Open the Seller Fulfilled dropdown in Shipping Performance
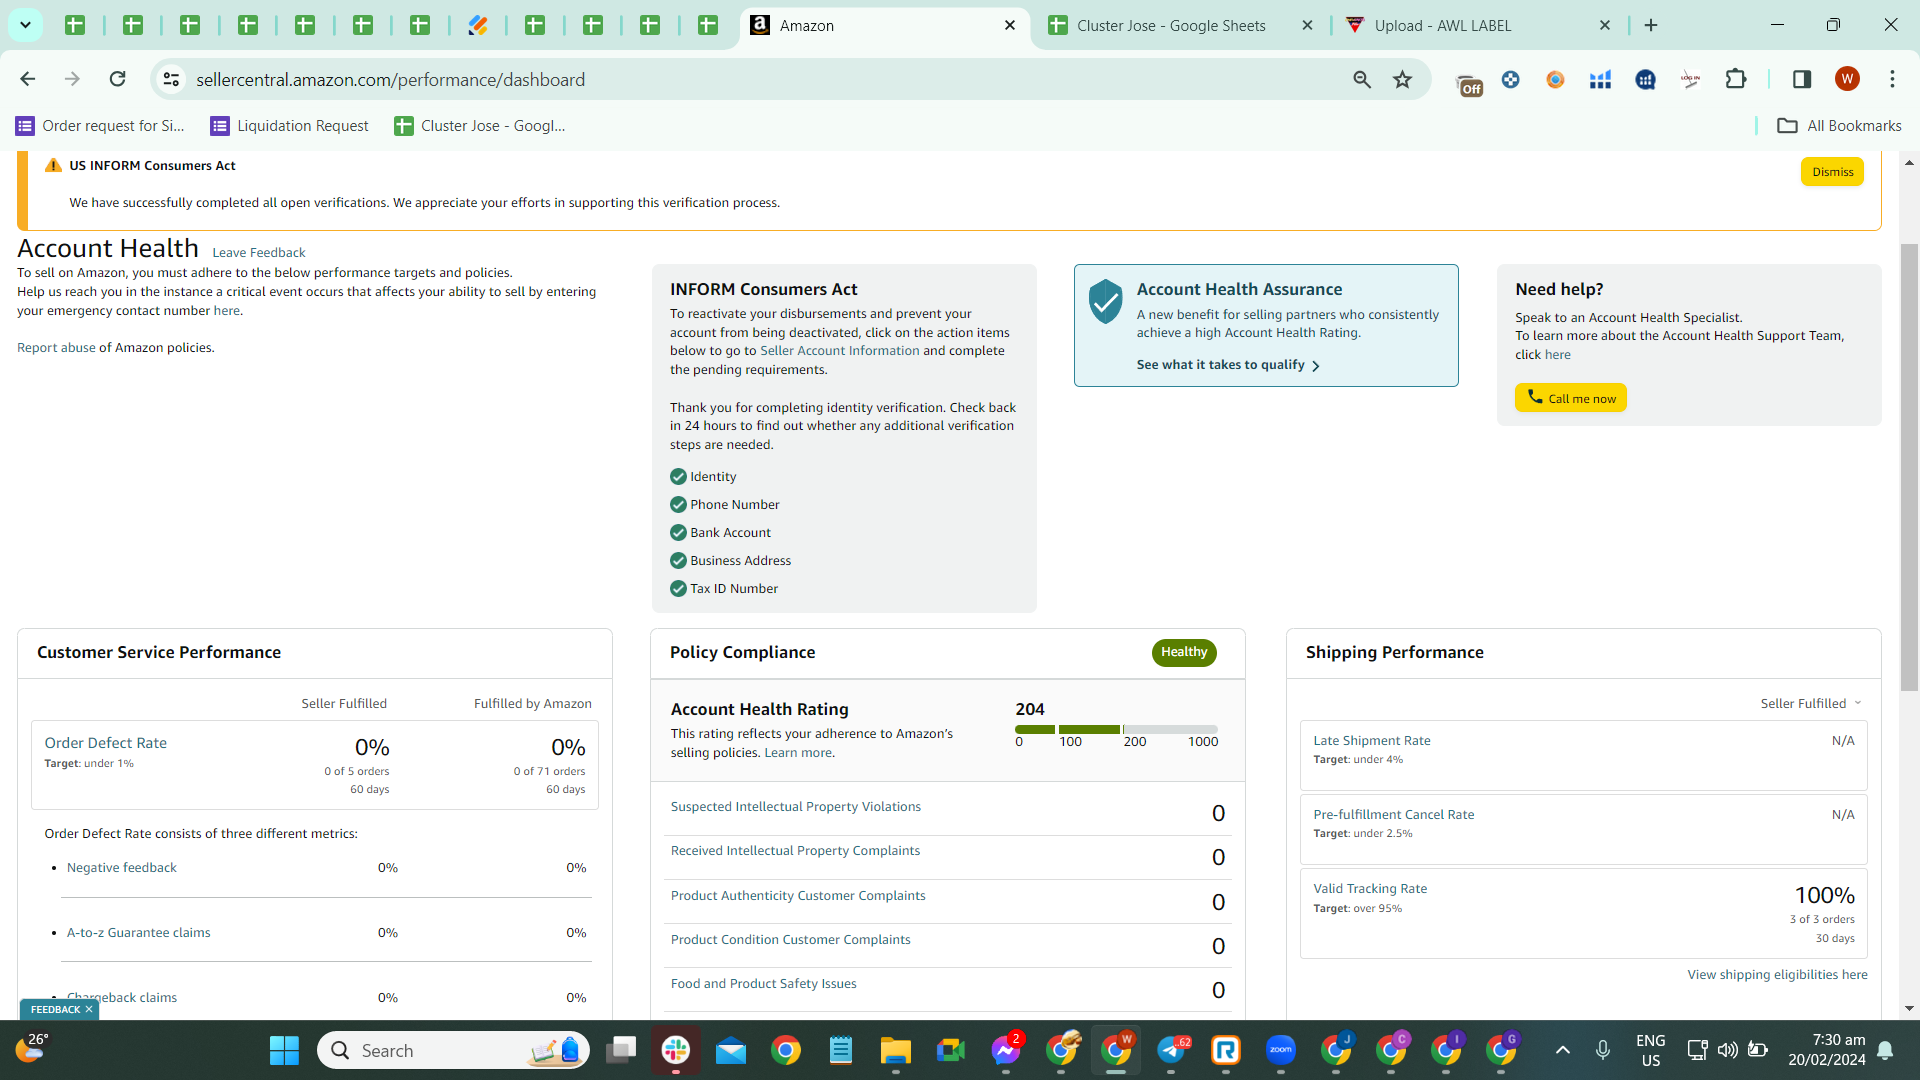 (x=1811, y=703)
